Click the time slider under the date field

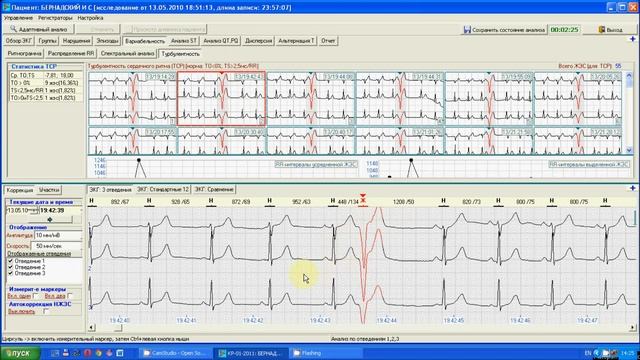pos(50,220)
